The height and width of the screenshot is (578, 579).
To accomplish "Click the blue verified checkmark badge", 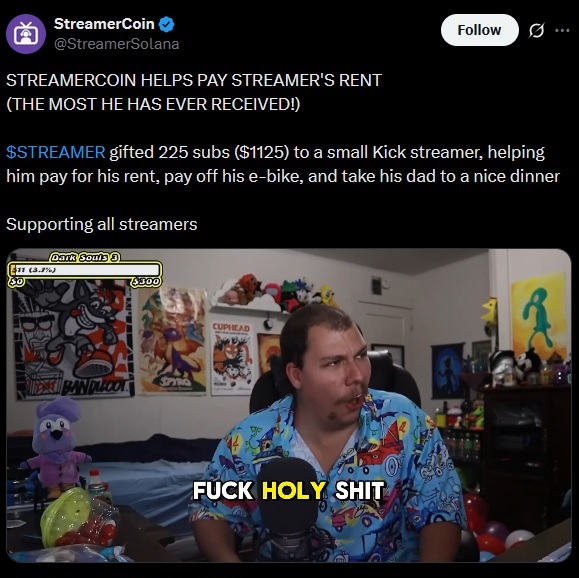I will [167, 24].
